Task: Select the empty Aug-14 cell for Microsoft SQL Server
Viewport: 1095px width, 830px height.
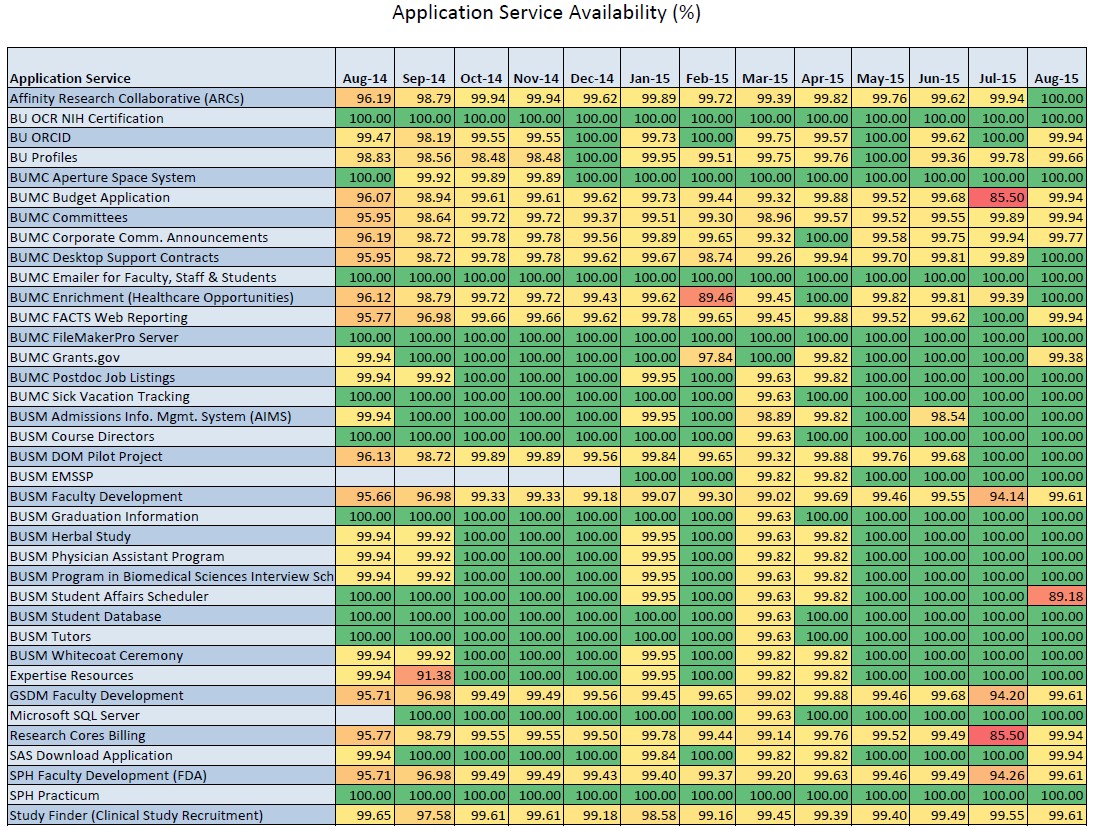Action: pyautogui.click(x=365, y=716)
